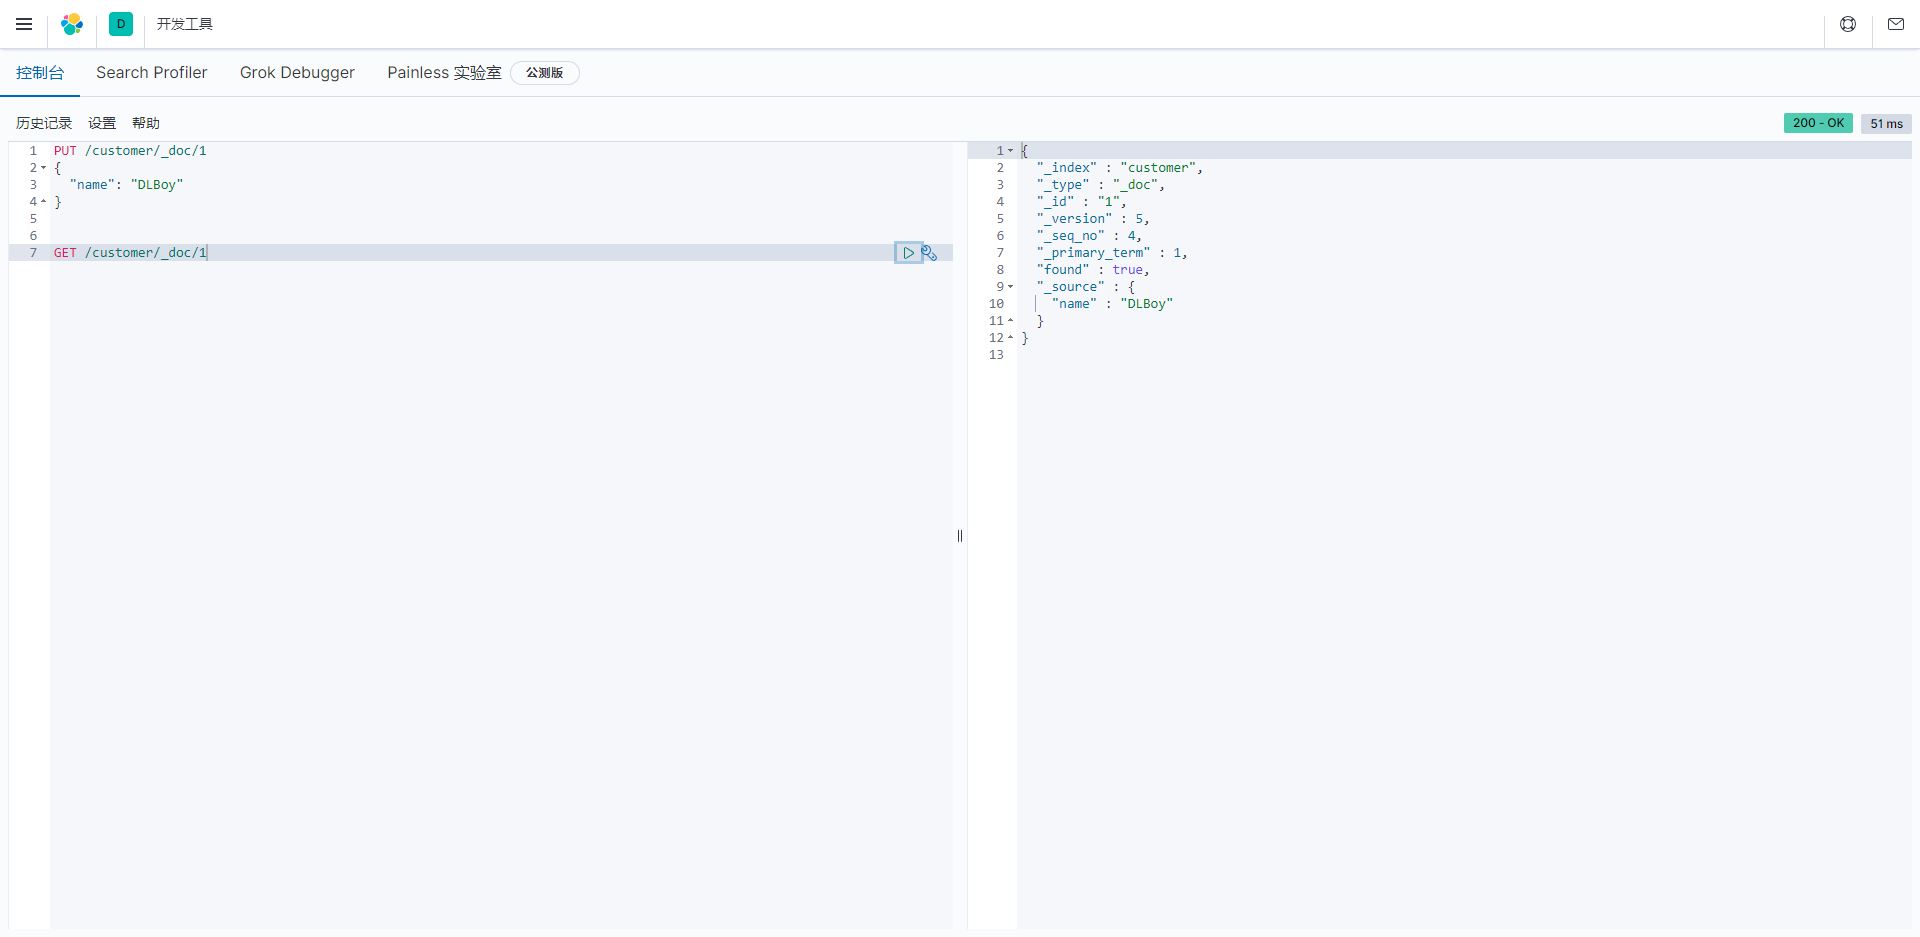Viewport: 1920px width, 937px height.
Task: Click the Elastic logo icon
Action: pos(72,24)
